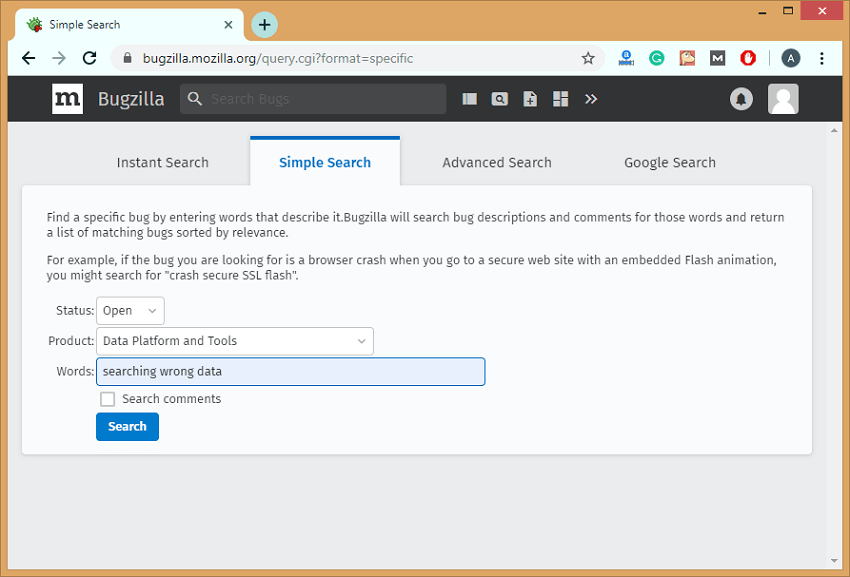Click the 'Status:' label
The height and width of the screenshot is (577, 850).
point(75,311)
